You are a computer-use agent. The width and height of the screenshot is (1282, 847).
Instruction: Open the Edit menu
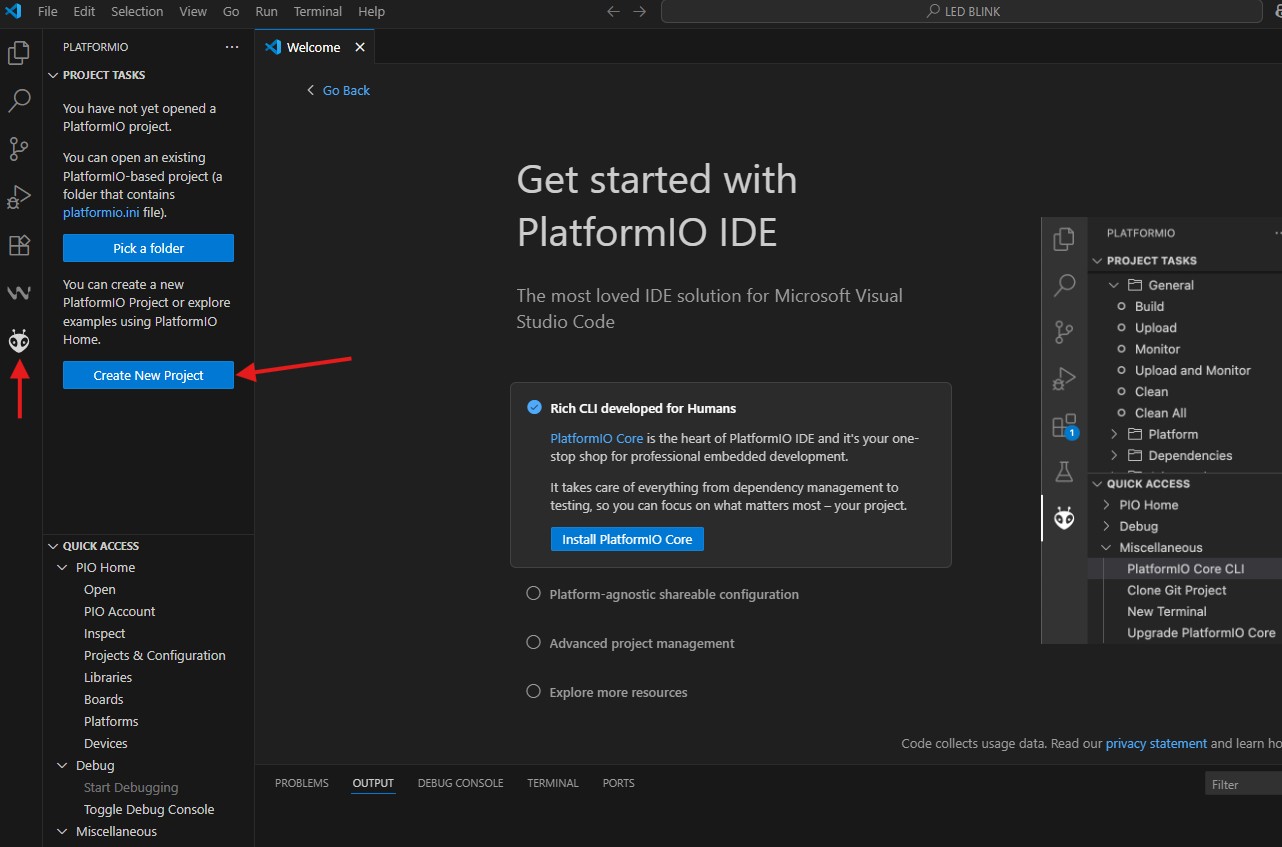(x=84, y=12)
